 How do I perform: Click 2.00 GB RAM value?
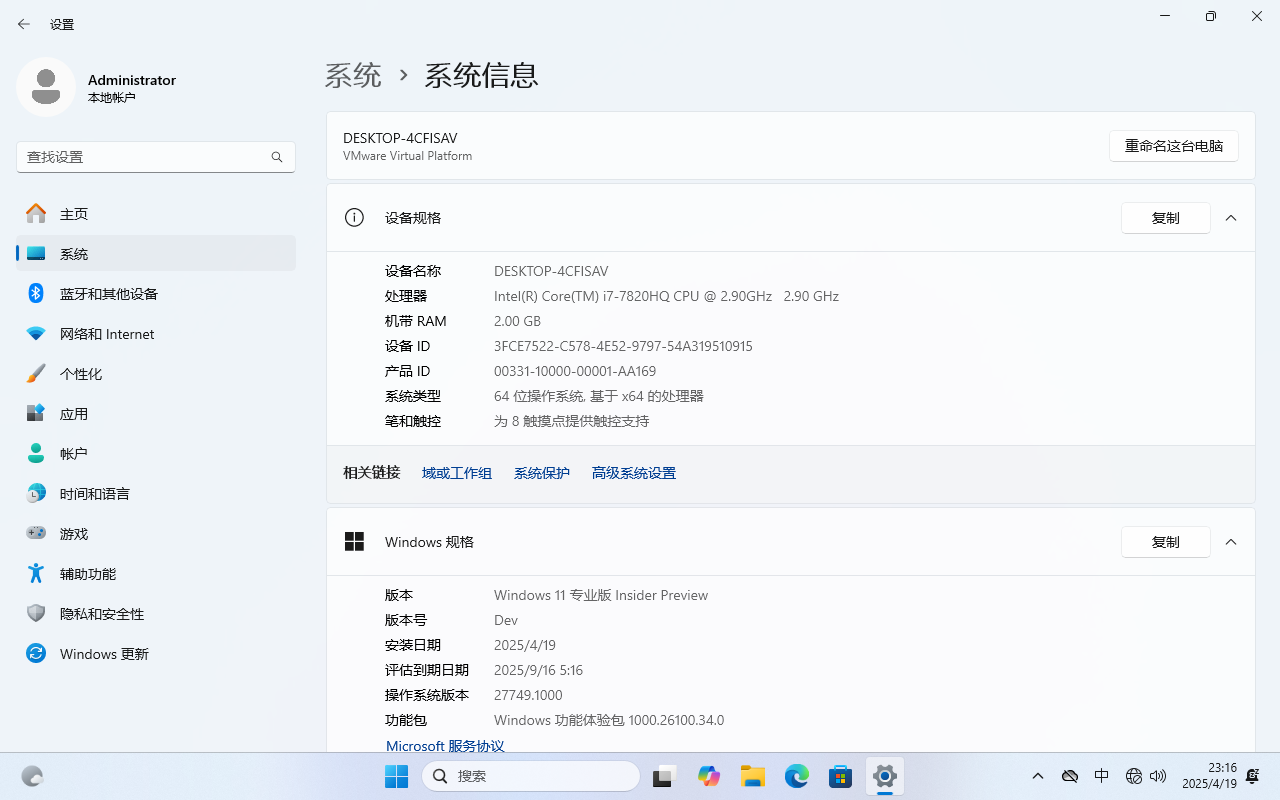[517, 321]
